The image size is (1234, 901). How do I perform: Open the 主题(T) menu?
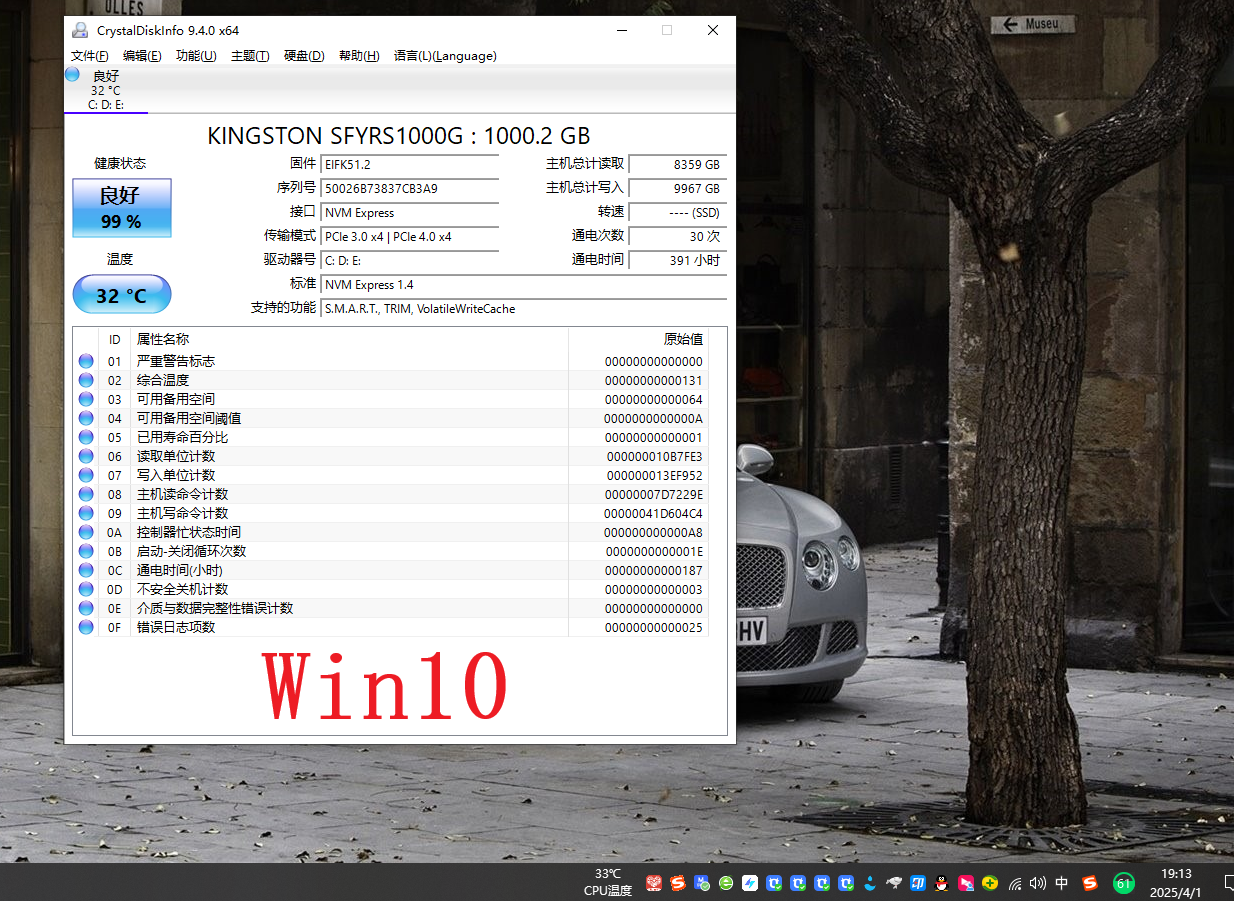250,56
